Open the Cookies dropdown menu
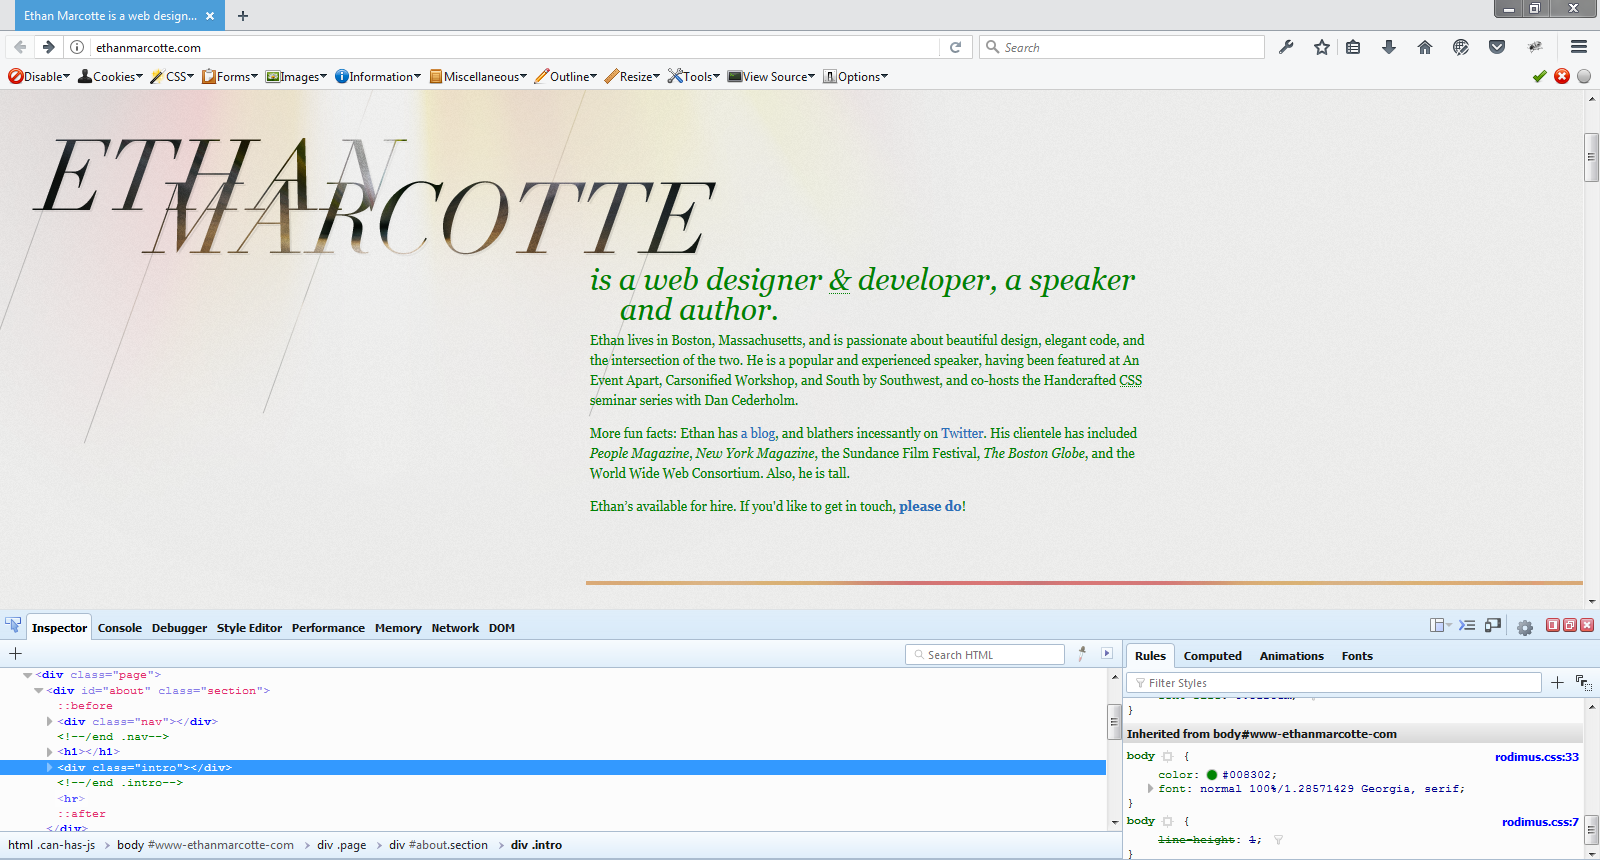Viewport: 1600px width, 860px height. click(x=111, y=76)
